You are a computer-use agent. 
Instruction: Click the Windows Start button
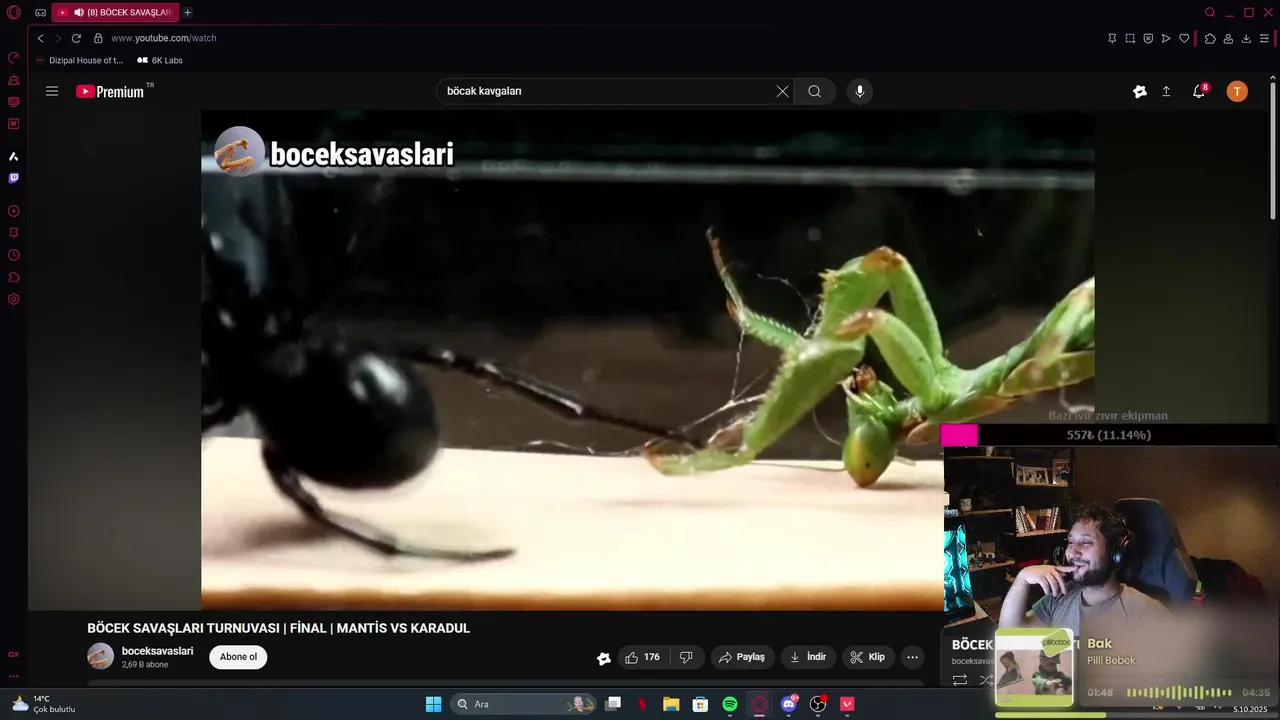click(x=433, y=704)
